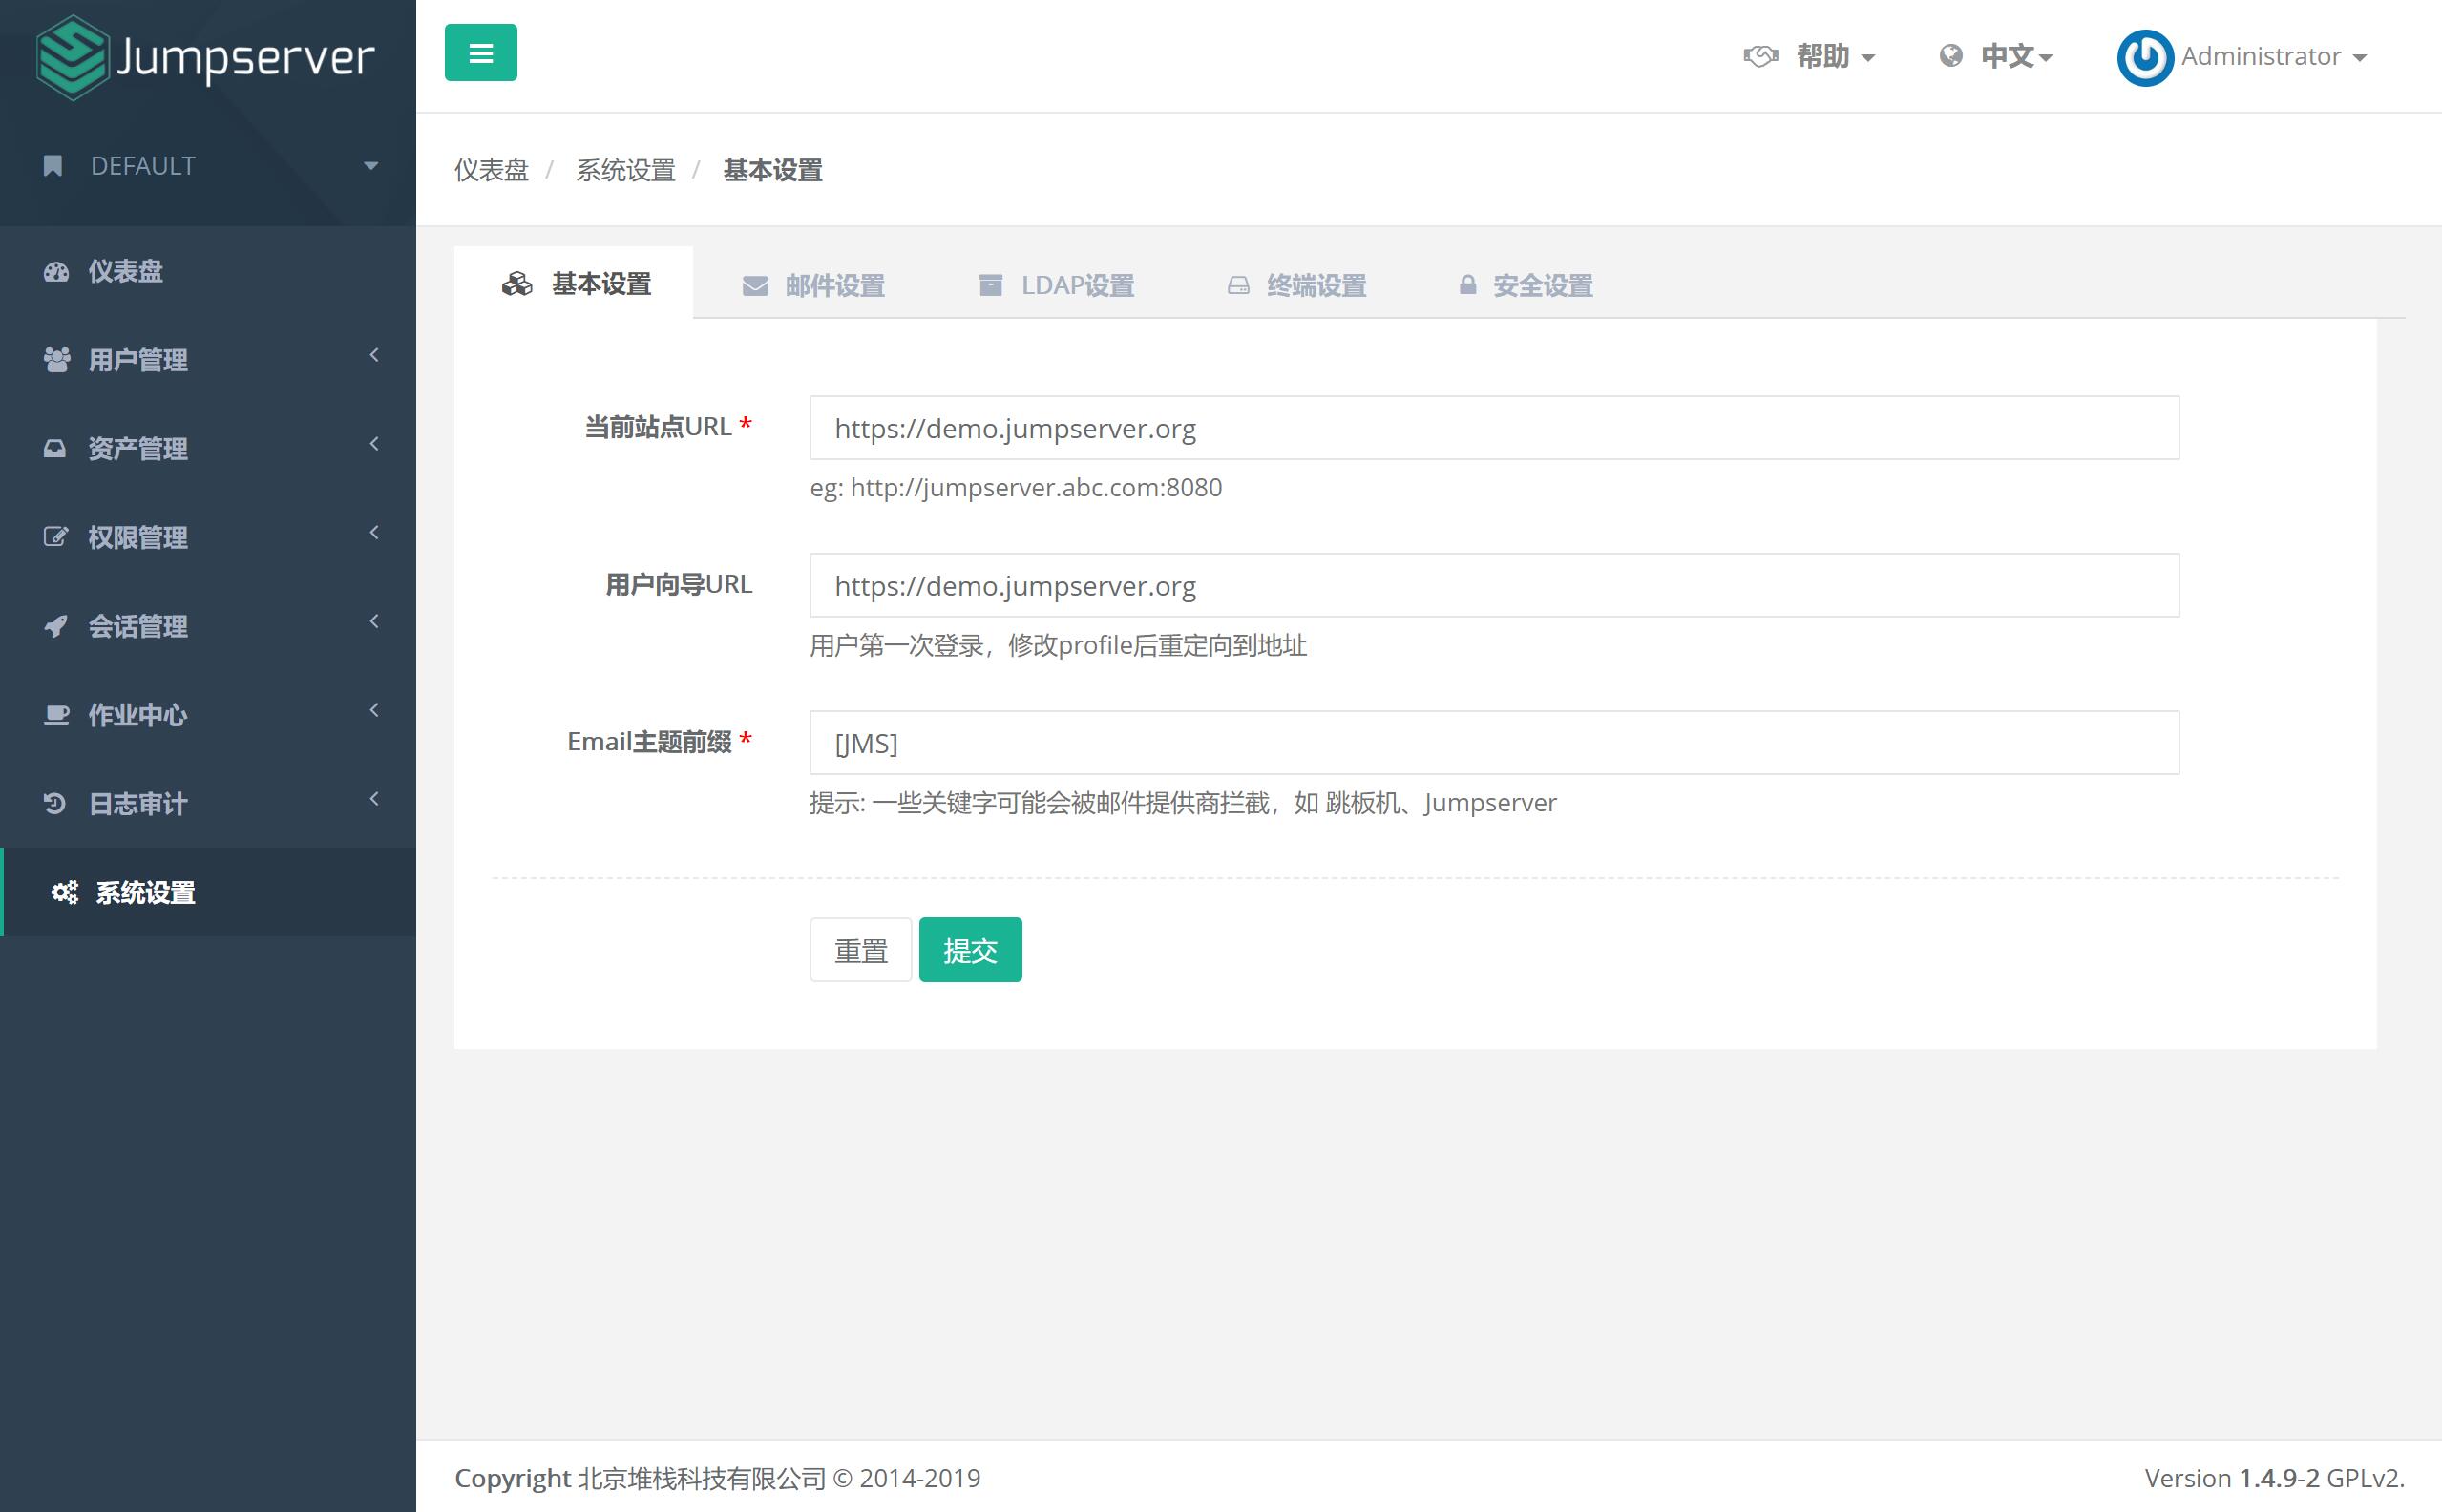Go to 仪表盘 breadcrumb link
The height and width of the screenshot is (1512, 2442).
491,170
